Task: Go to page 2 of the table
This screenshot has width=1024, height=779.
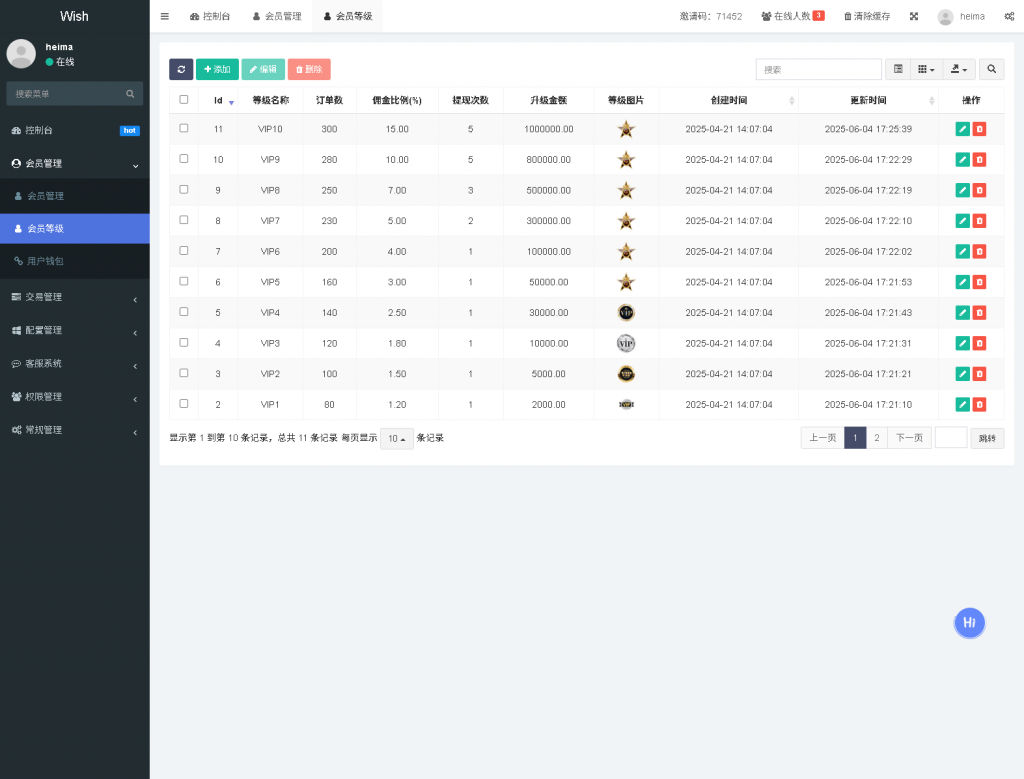Action: tap(876, 438)
